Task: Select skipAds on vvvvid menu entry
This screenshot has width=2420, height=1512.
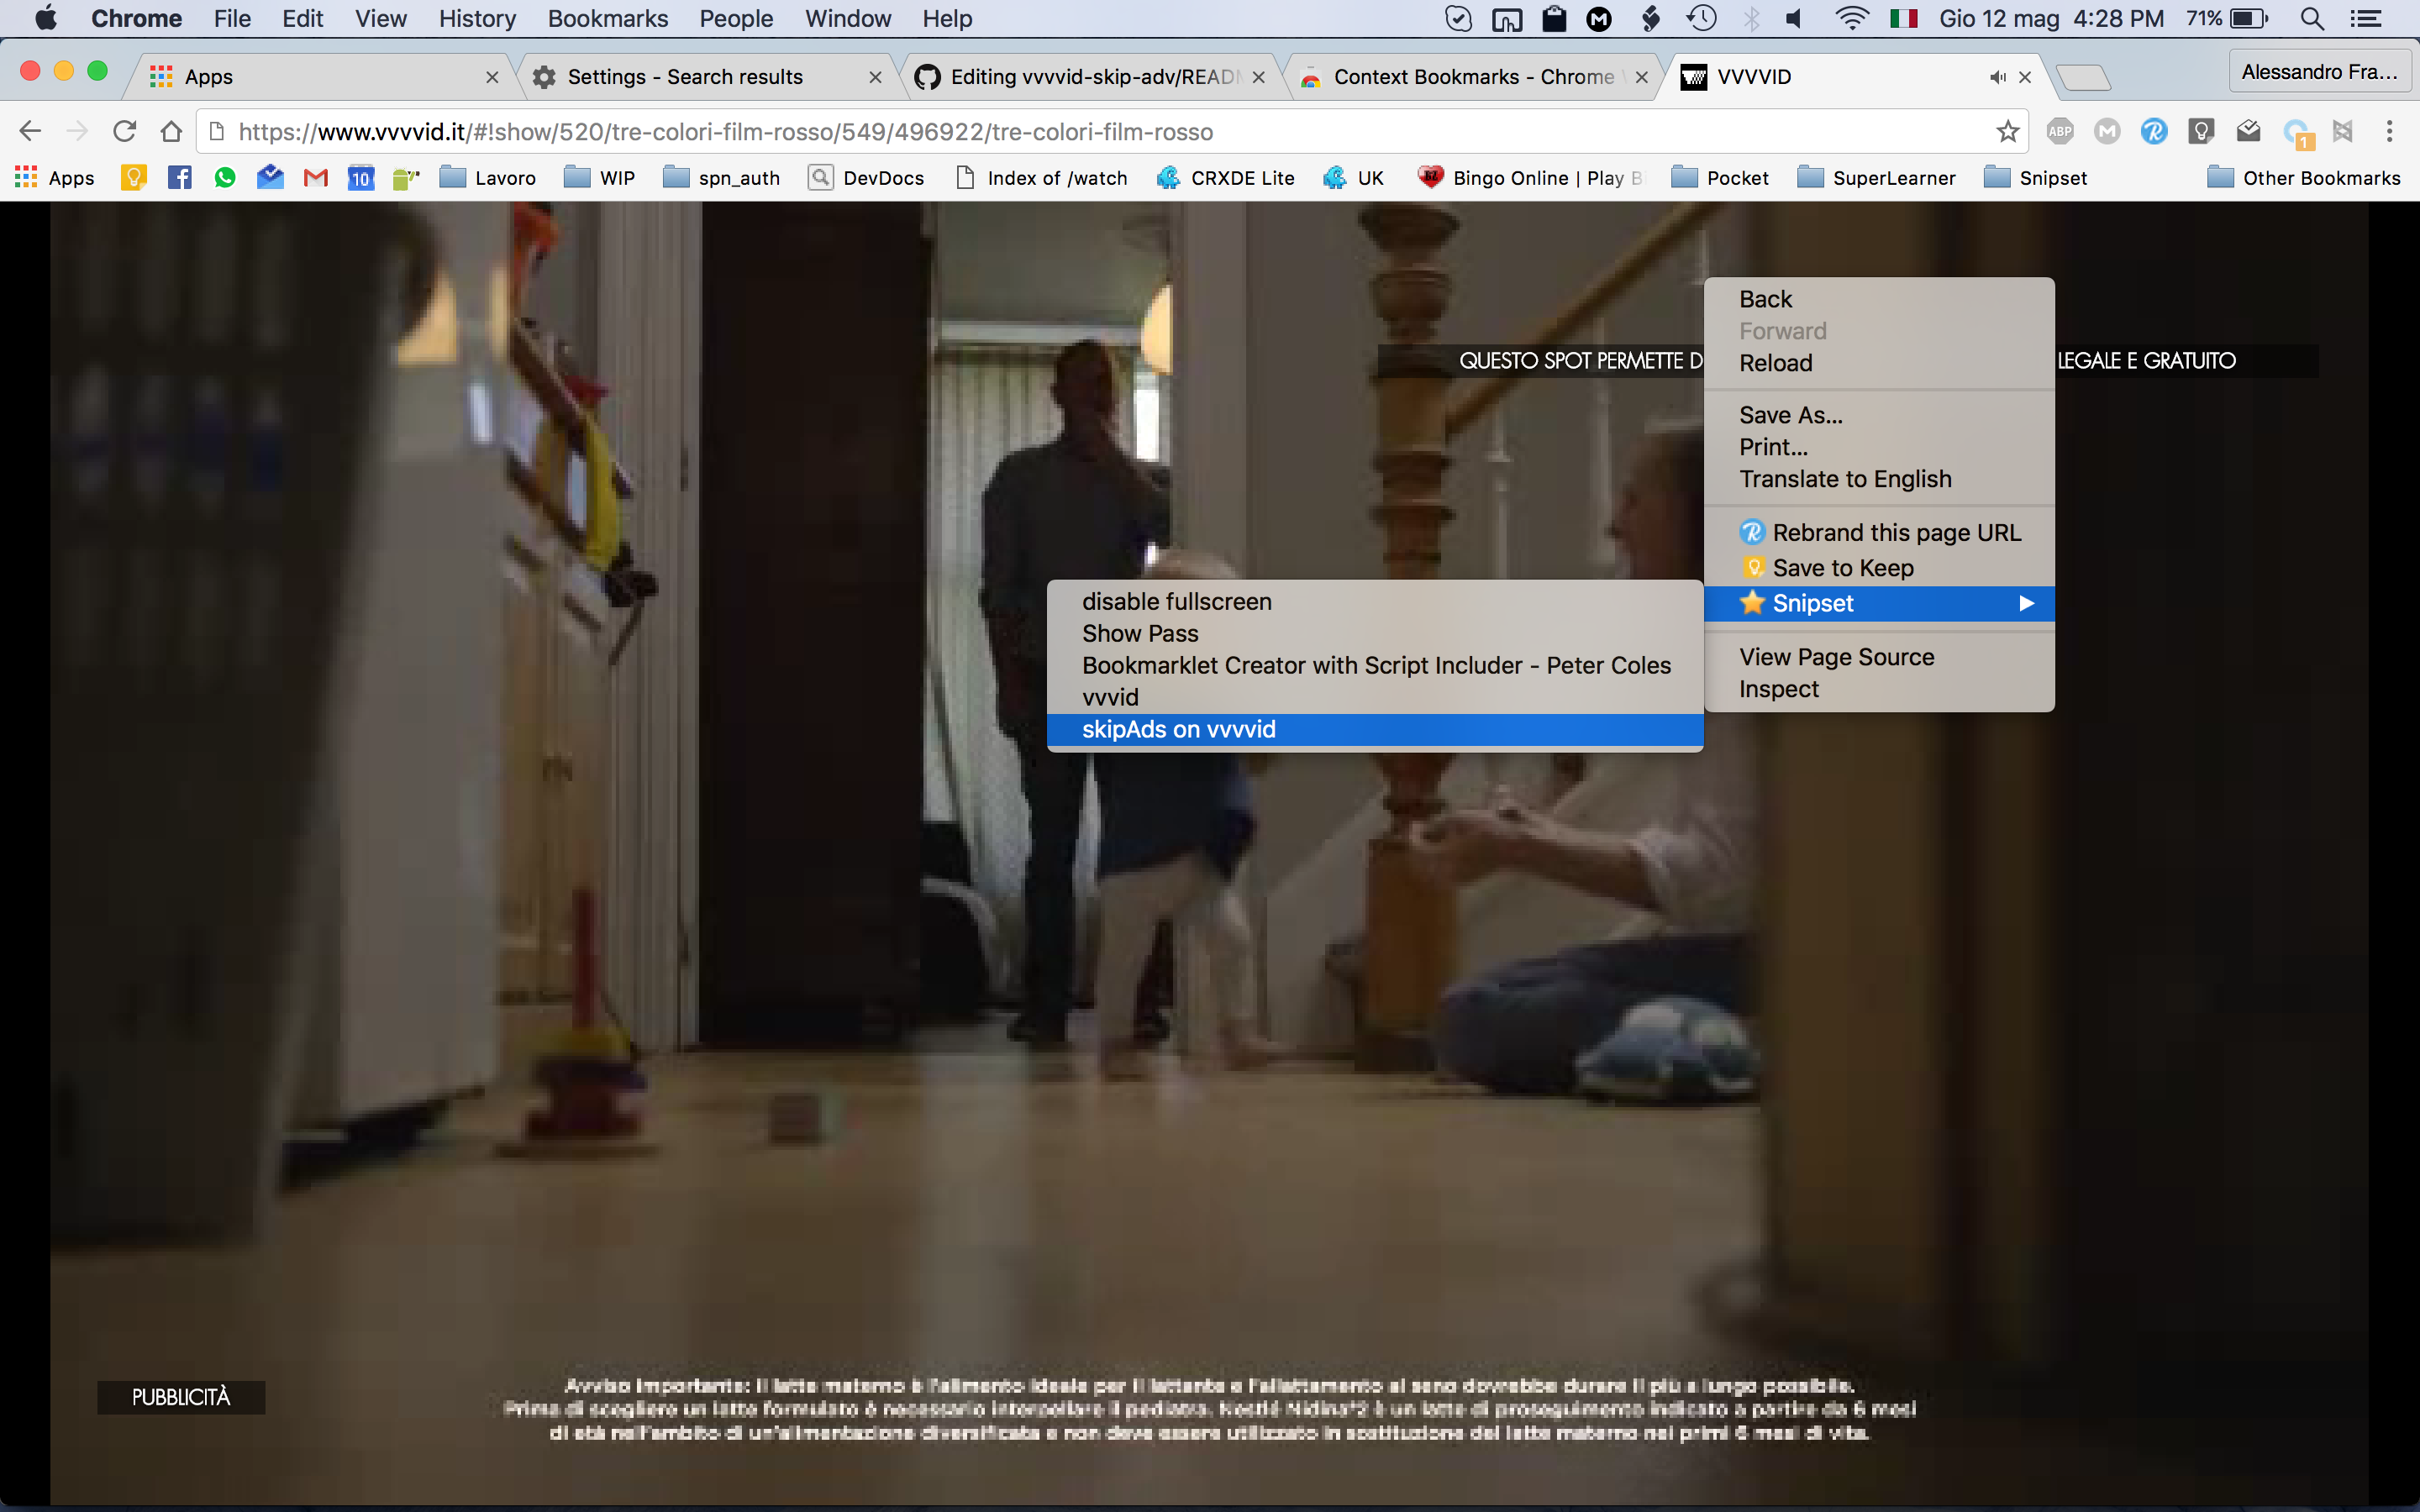Action: tap(1178, 729)
